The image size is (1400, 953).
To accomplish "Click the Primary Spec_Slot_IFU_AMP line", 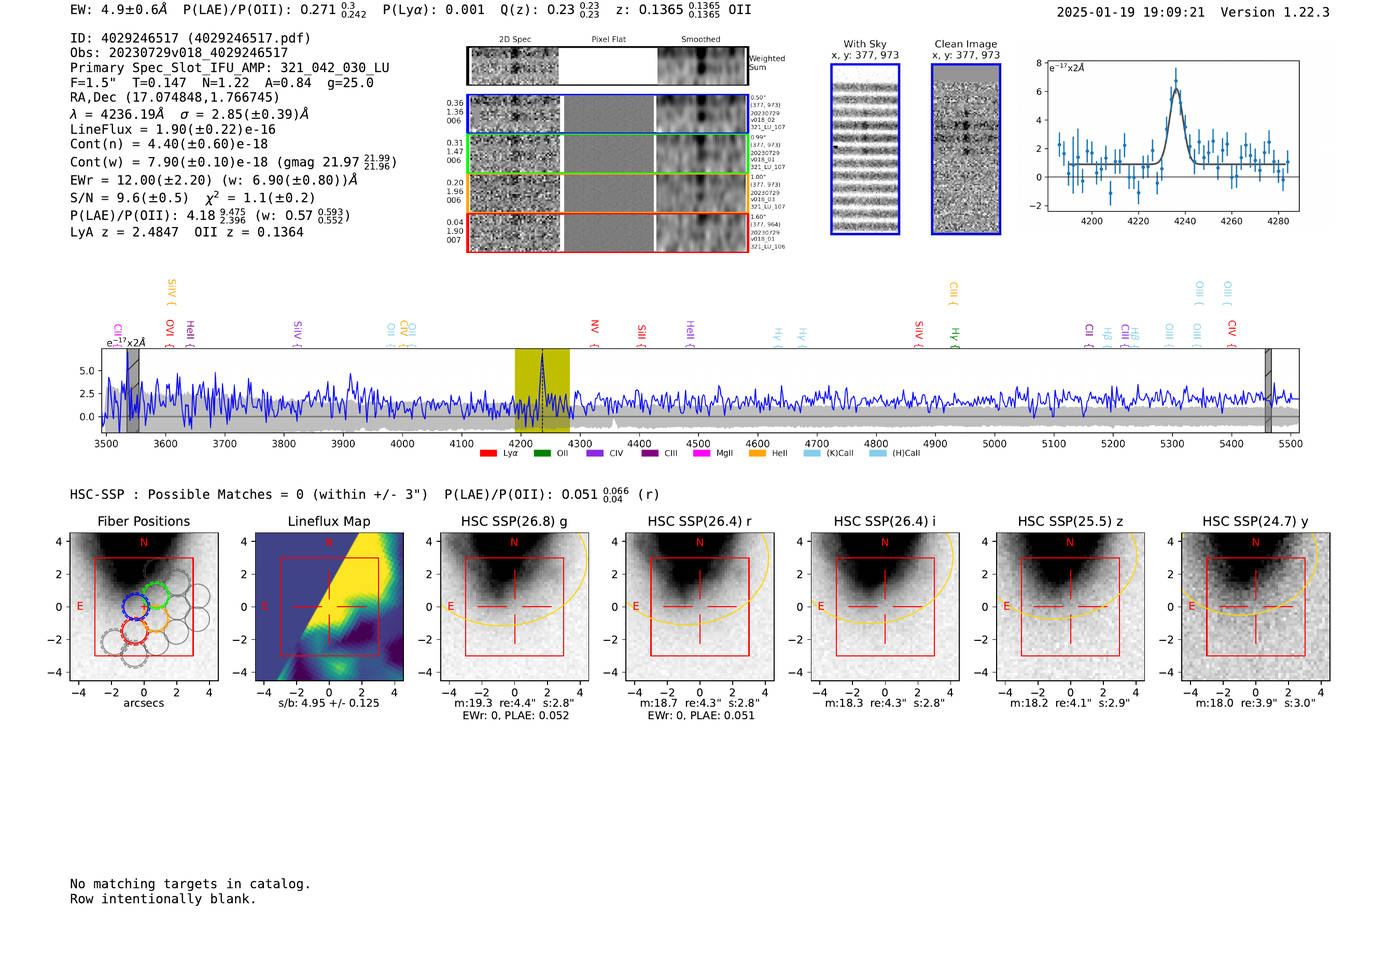I will pyautogui.click(x=230, y=68).
